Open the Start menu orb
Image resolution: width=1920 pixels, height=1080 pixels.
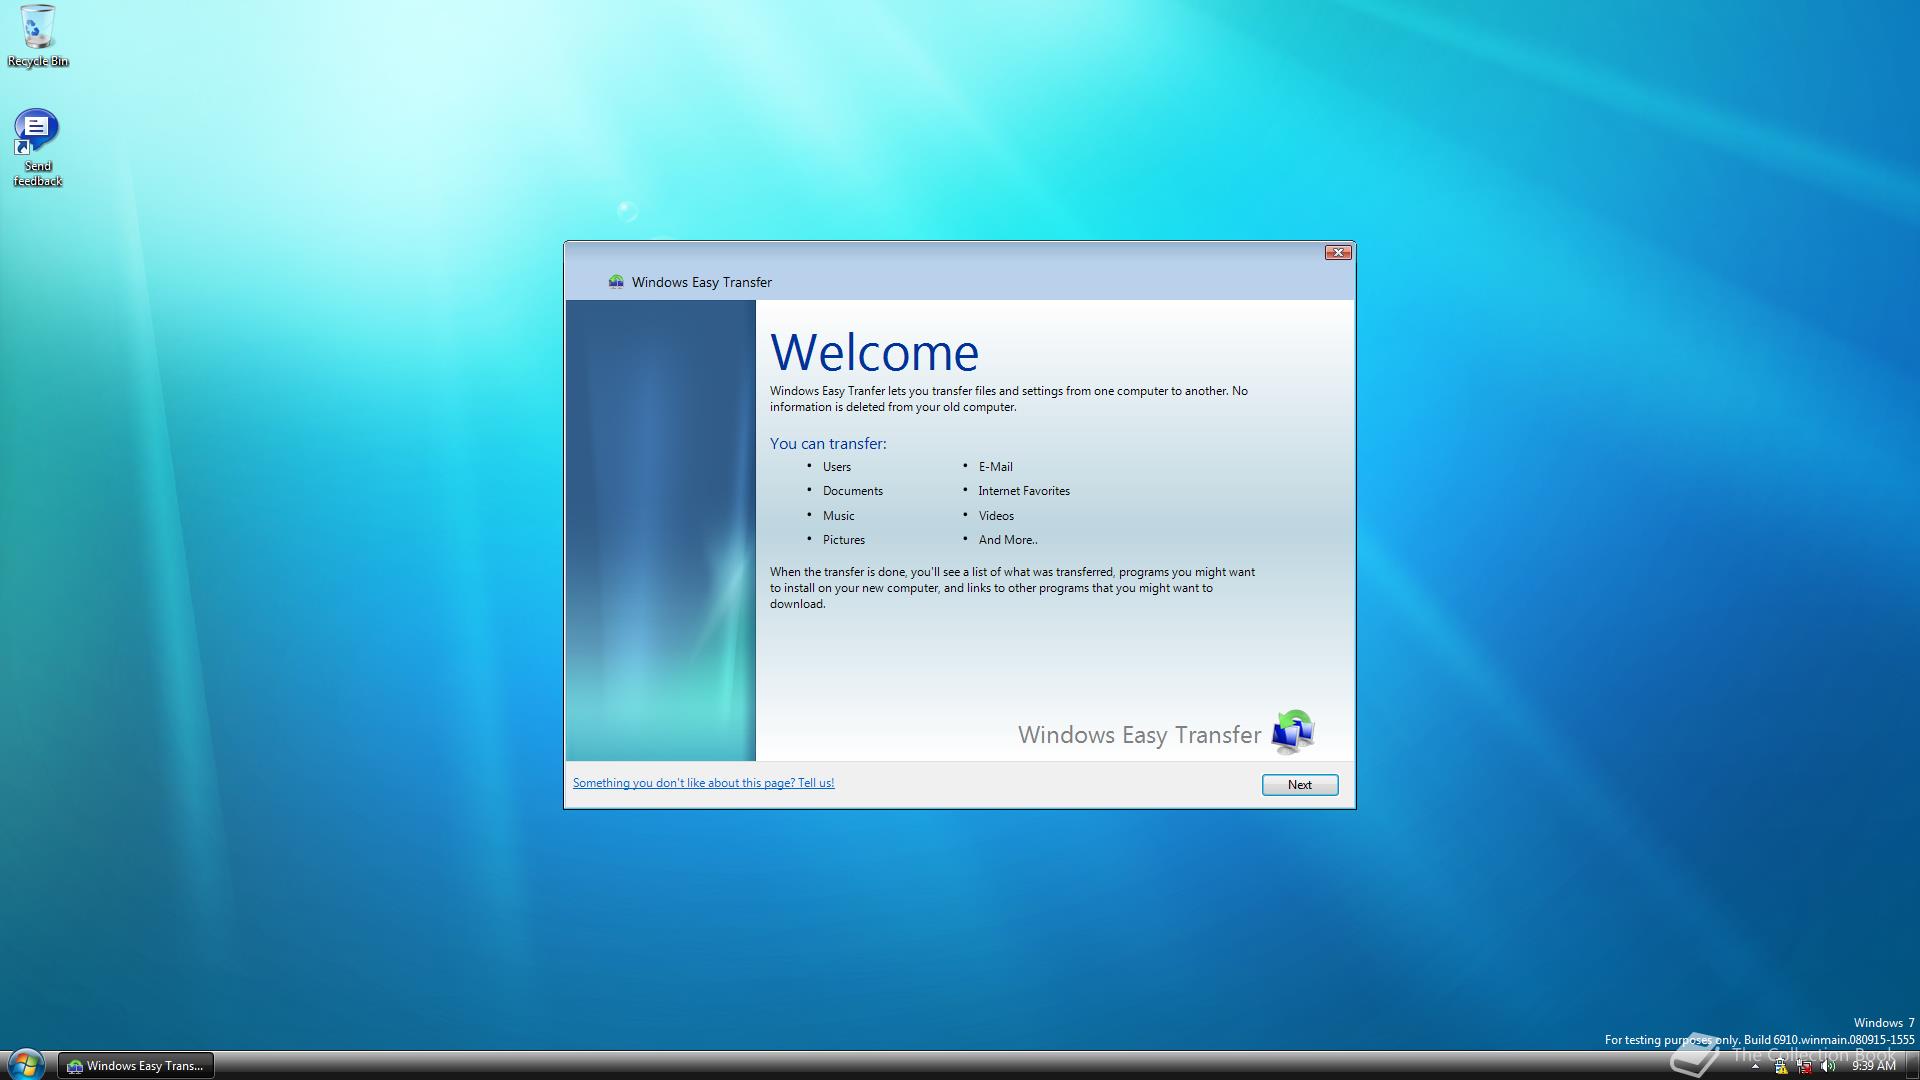[x=25, y=1064]
